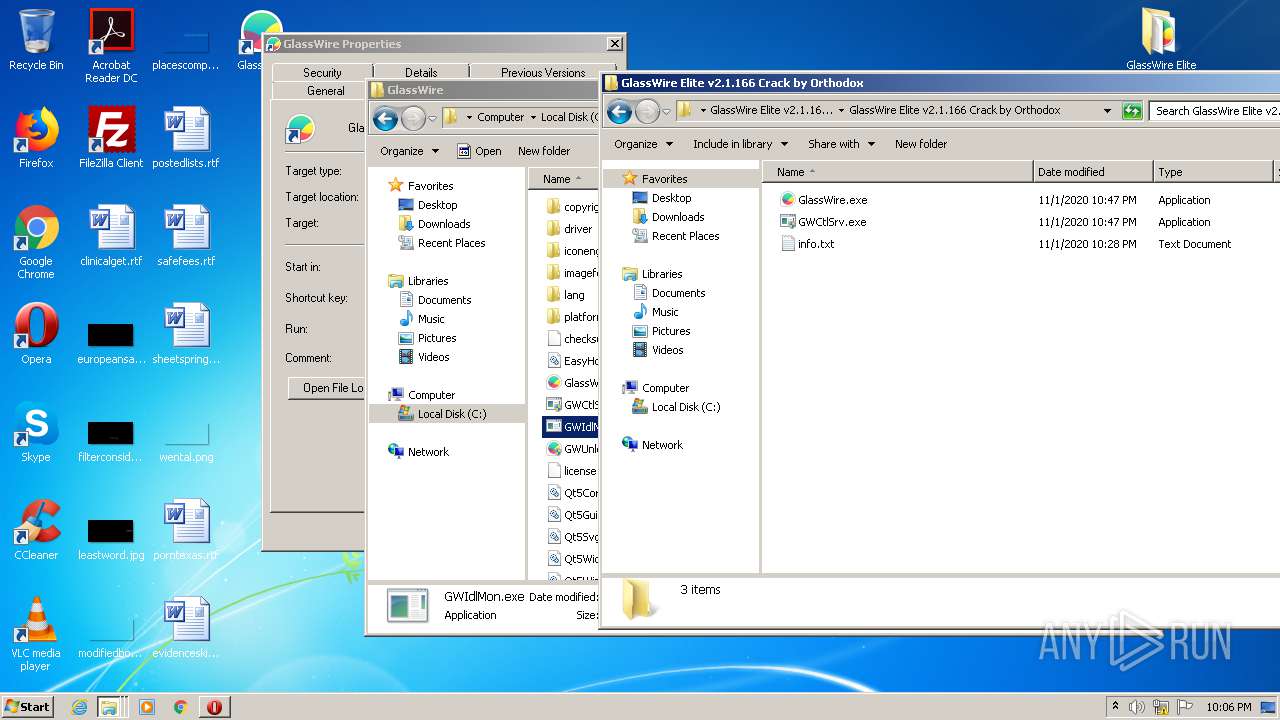Click search box in crack folder window
Screen dimensions: 1280x720
coord(1214,111)
